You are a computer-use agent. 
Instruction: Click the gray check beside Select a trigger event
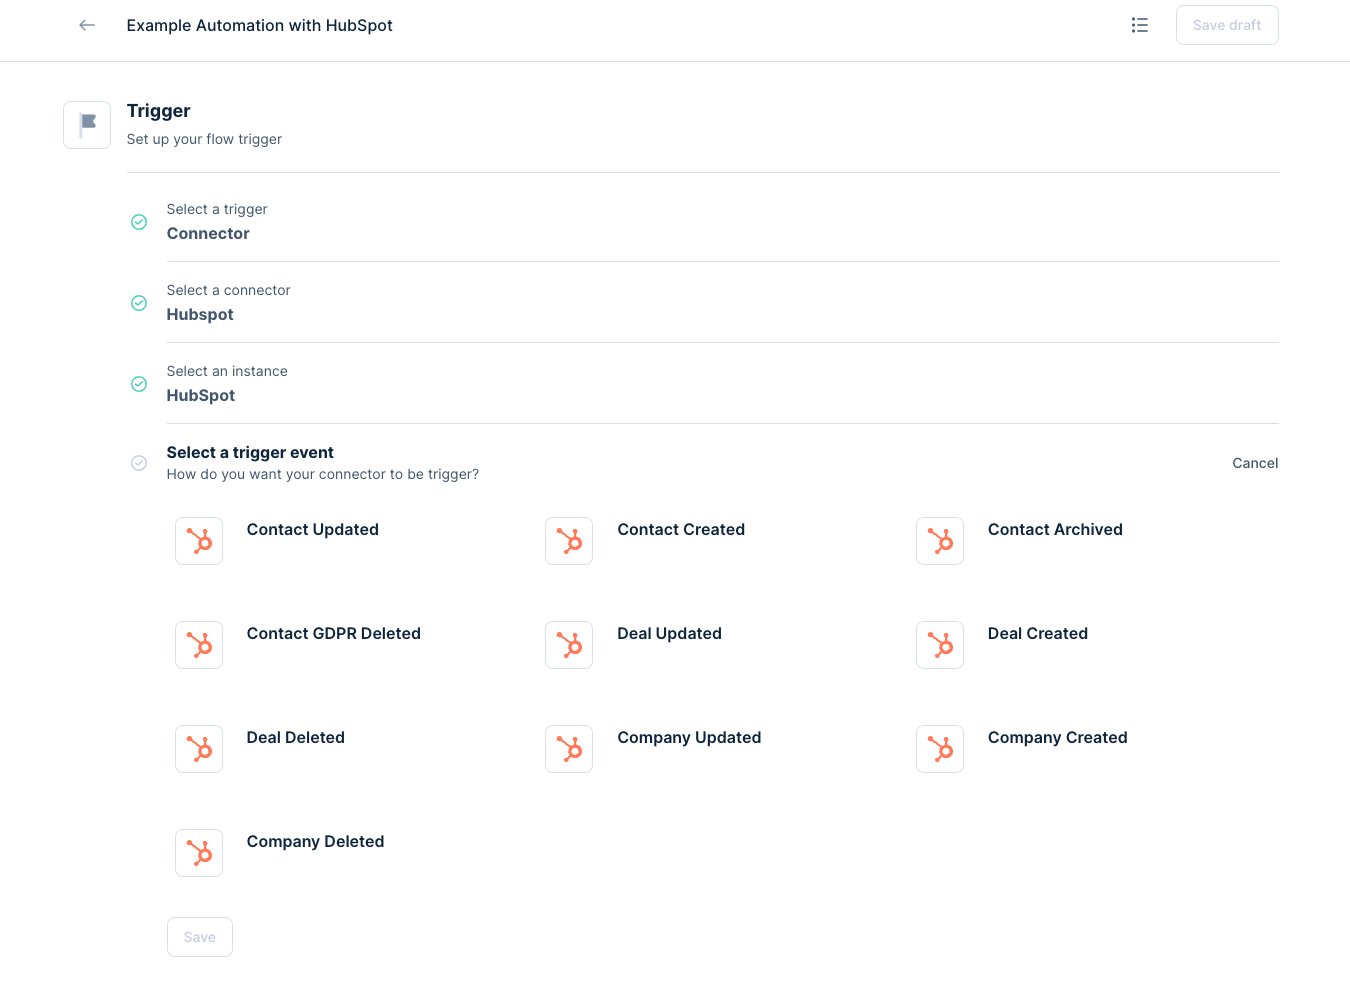pyautogui.click(x=139, y=463)
